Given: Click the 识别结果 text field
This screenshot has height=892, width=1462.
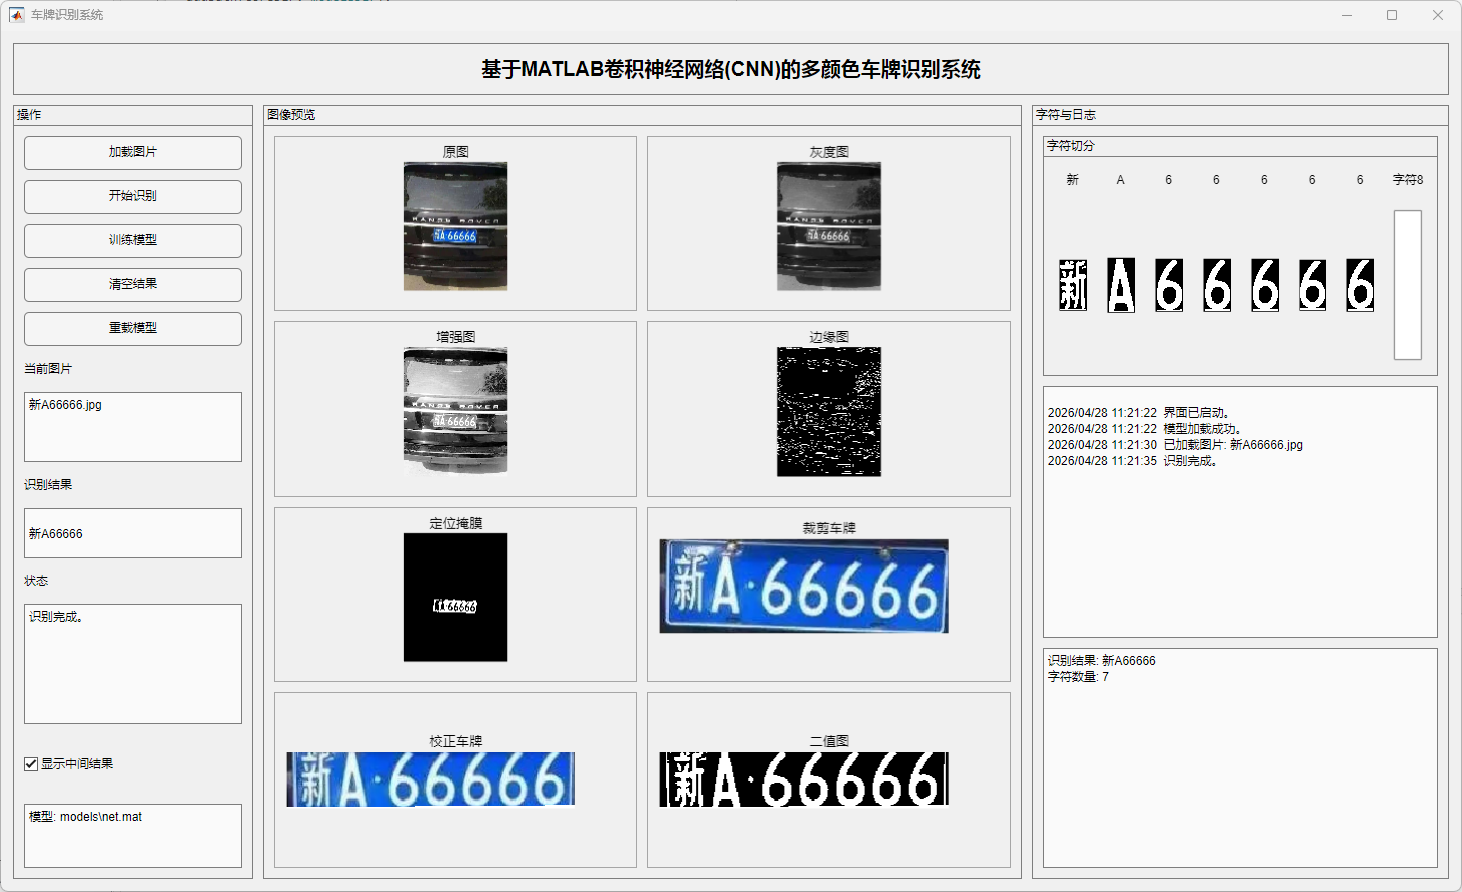Looking at the screenshot, I should tap(133, 533).
